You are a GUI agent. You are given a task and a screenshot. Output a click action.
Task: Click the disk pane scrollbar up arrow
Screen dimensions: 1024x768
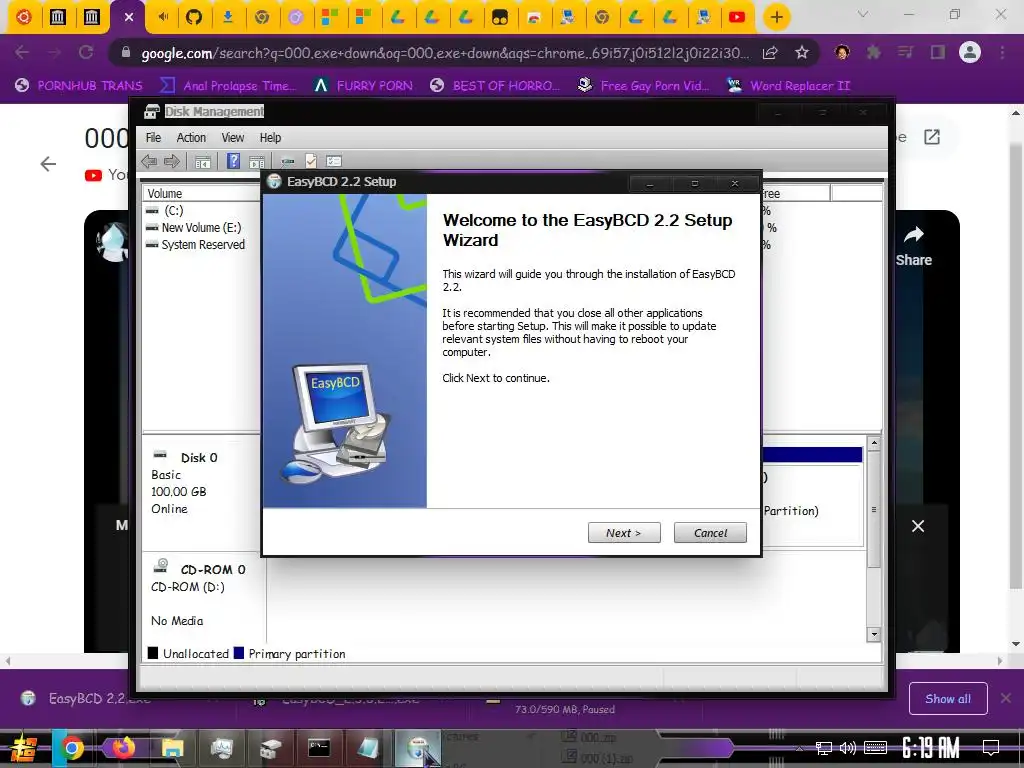pyautogui.click(x=874, y=443)
